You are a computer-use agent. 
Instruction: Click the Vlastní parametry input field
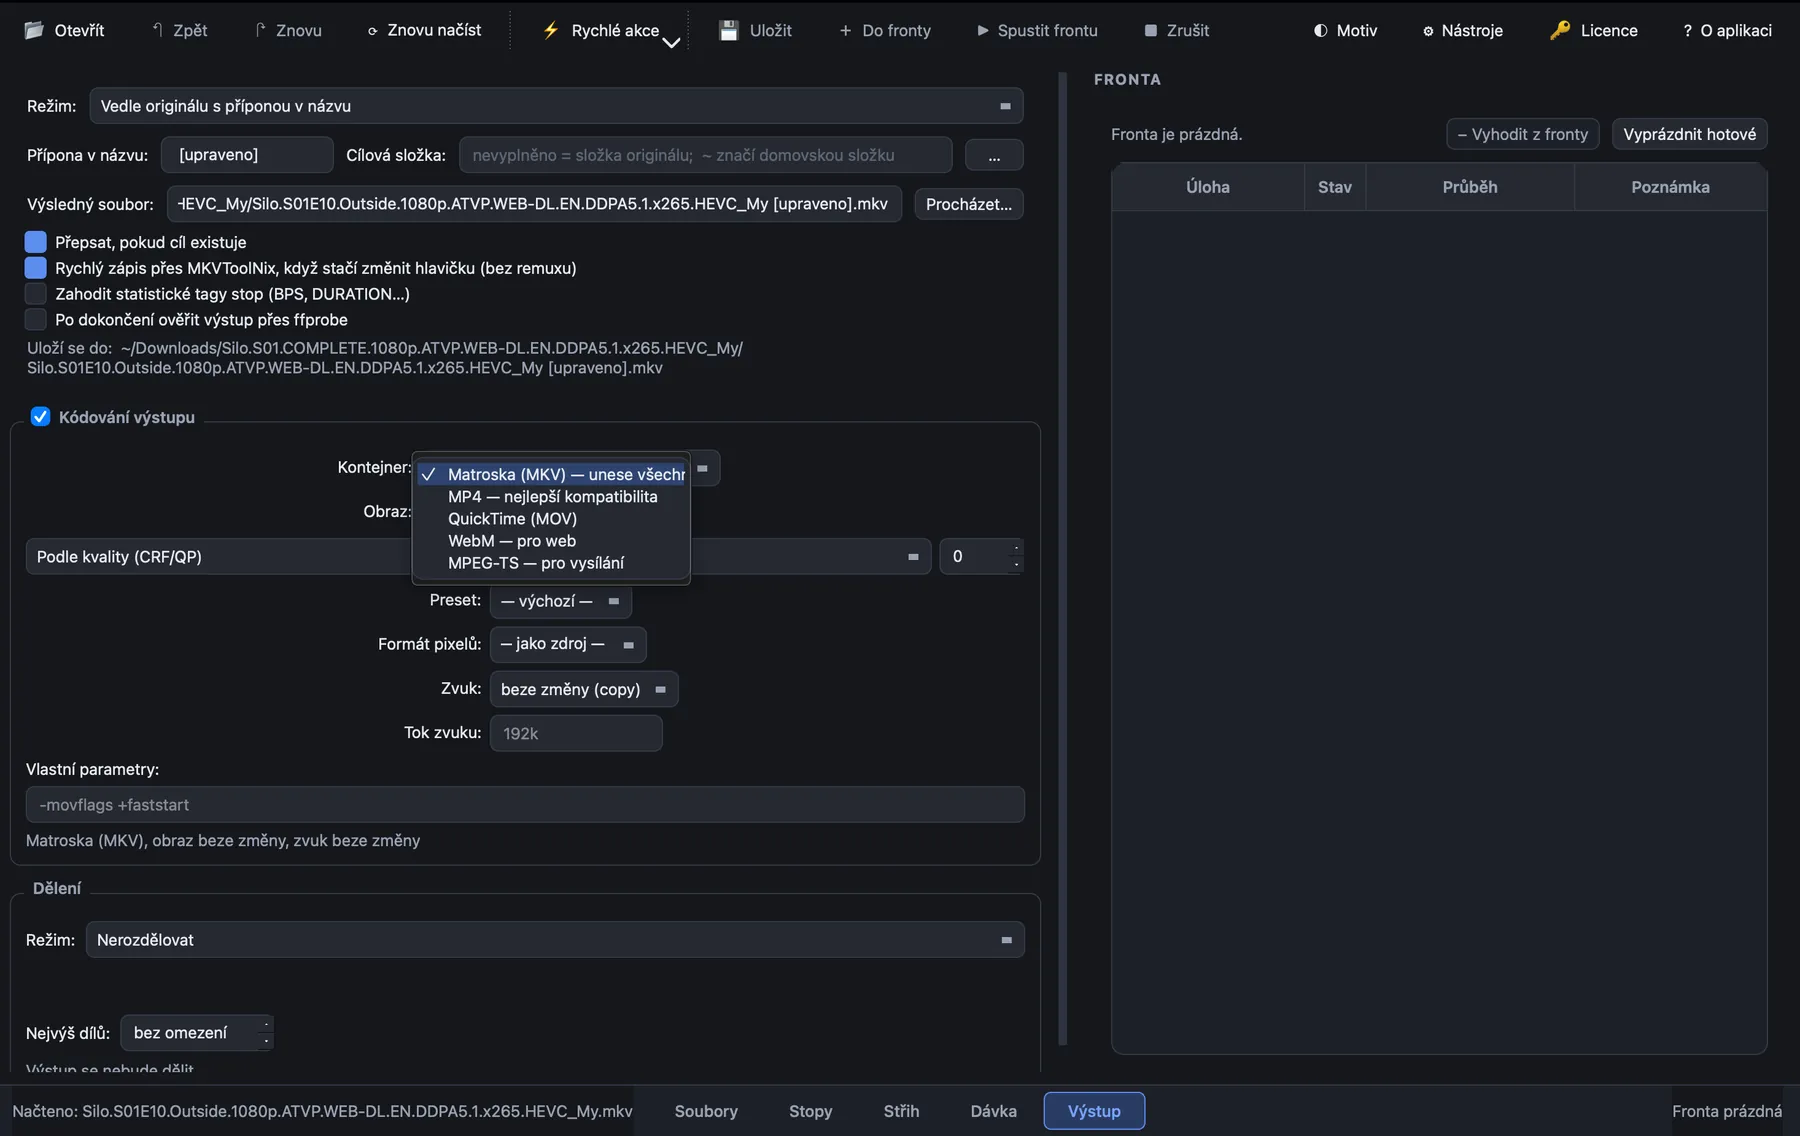[x=525, y=805]
